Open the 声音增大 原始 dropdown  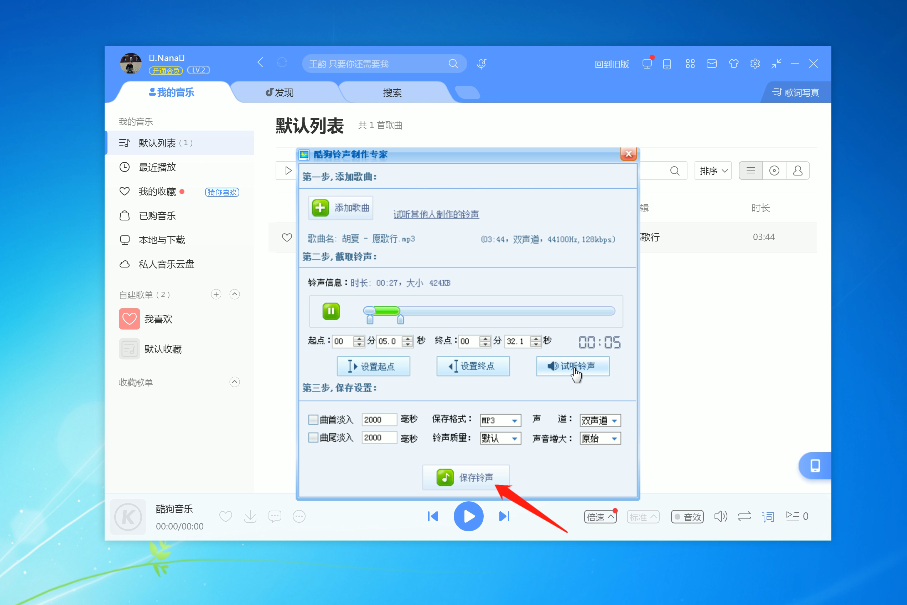pyautogui.click(x=600, y=438)
